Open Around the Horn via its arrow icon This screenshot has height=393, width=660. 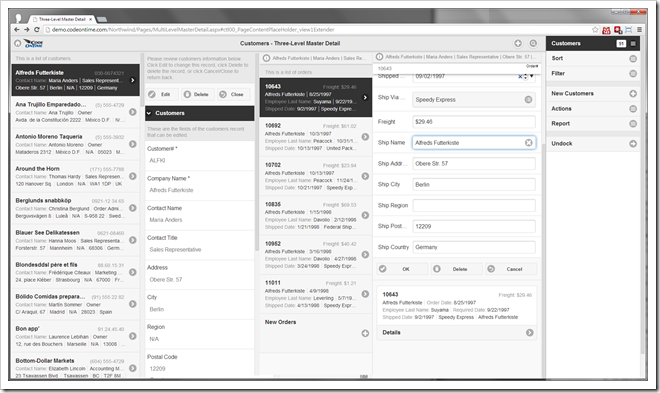[133, 176]
